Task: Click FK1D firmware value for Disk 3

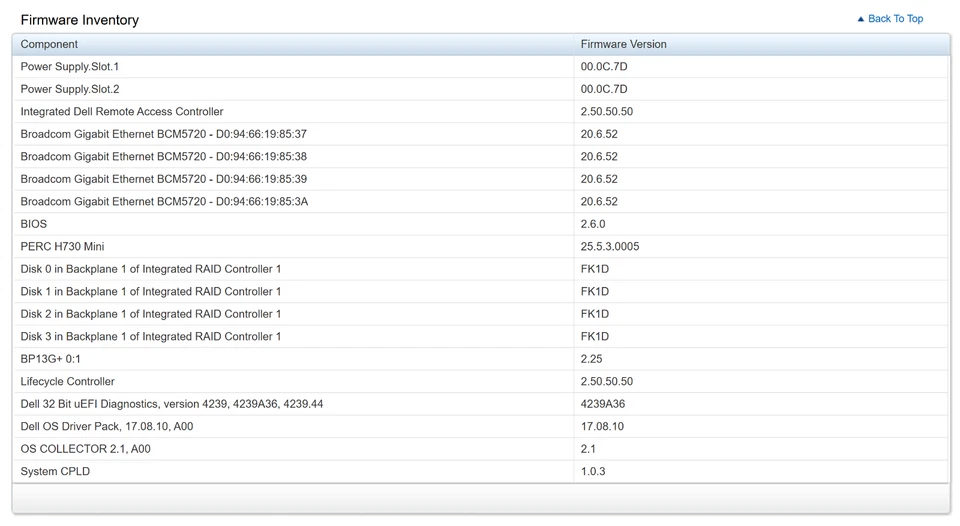Action: coord(594,337)
